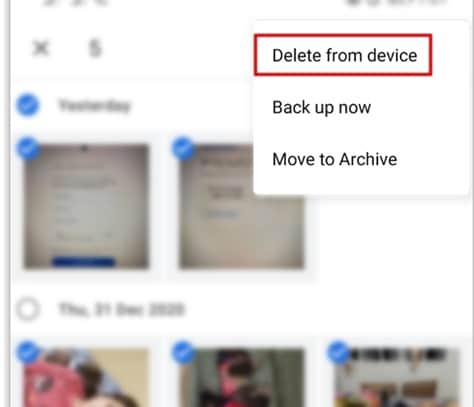Screen dimensions: 474x407
Task: Click the Yesterday date header label
Action: [95, 106]
